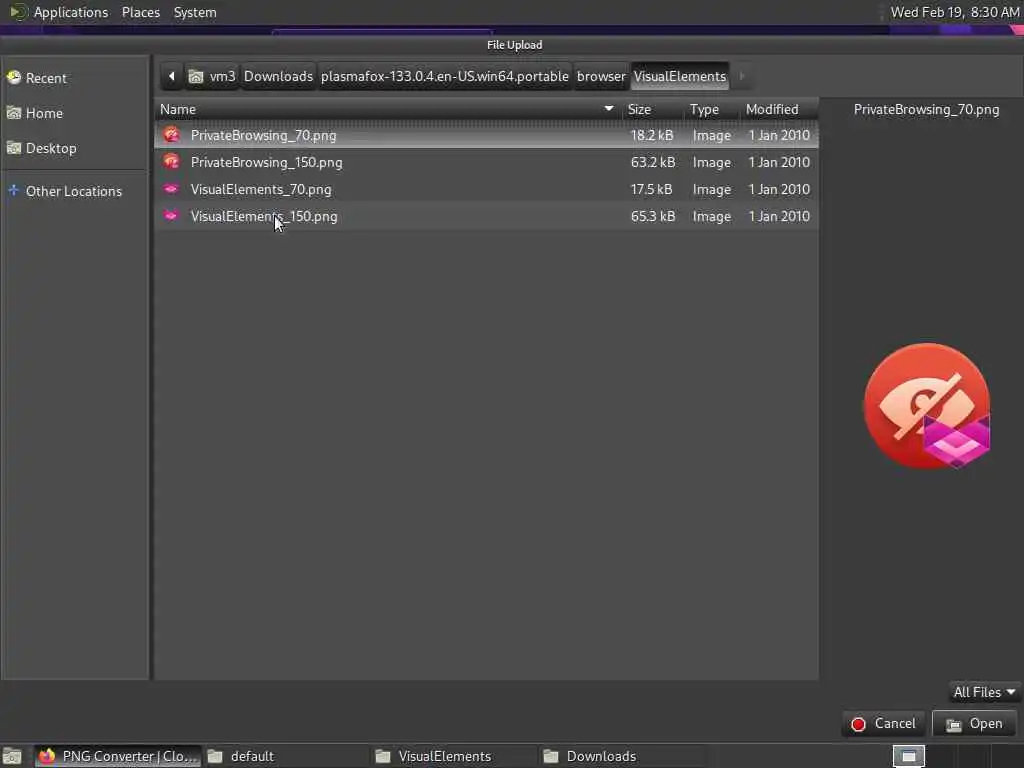Sort files by the Size column

click(x=653, y=109)
